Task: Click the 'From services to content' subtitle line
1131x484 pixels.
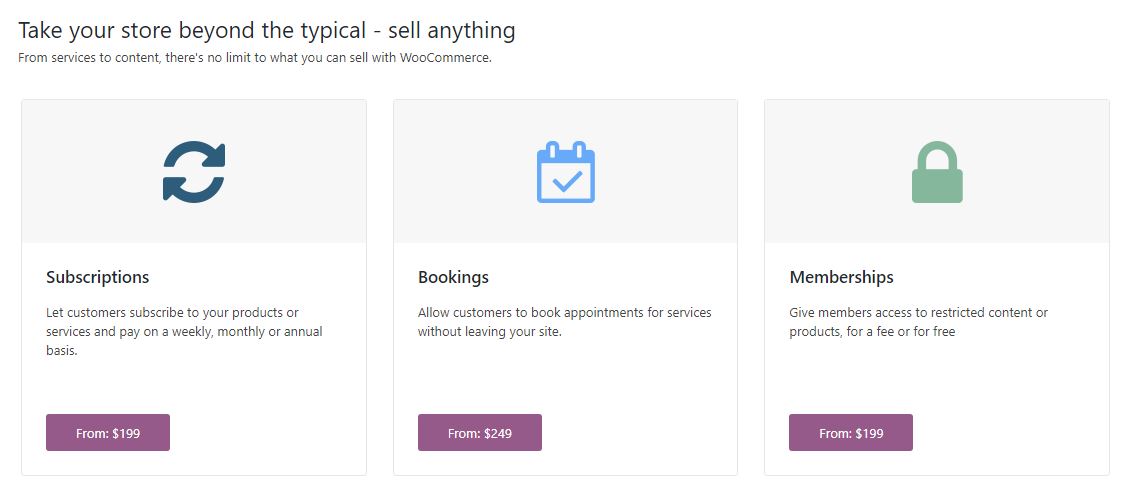Action: point(255,58)
